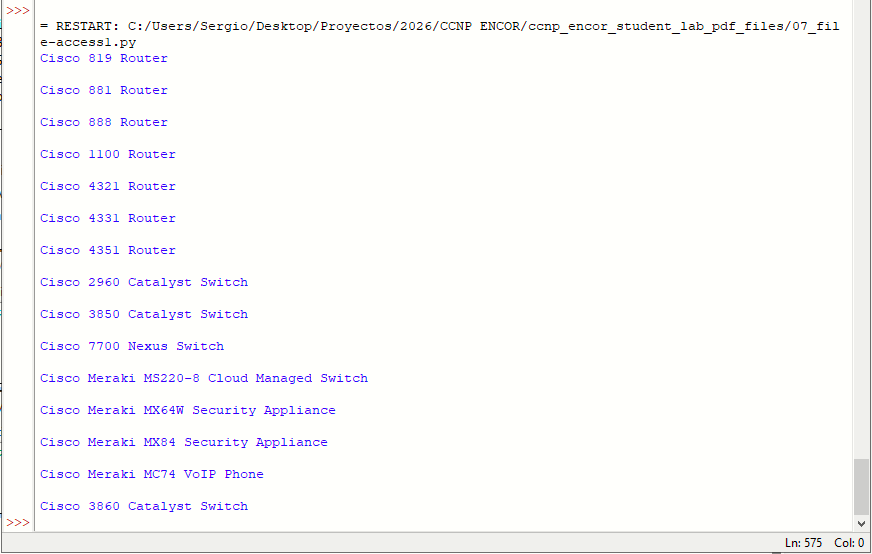This screenshot has width=872, height=554.
Task: Click the RESTART file path line
Action: tap(439, 34)
